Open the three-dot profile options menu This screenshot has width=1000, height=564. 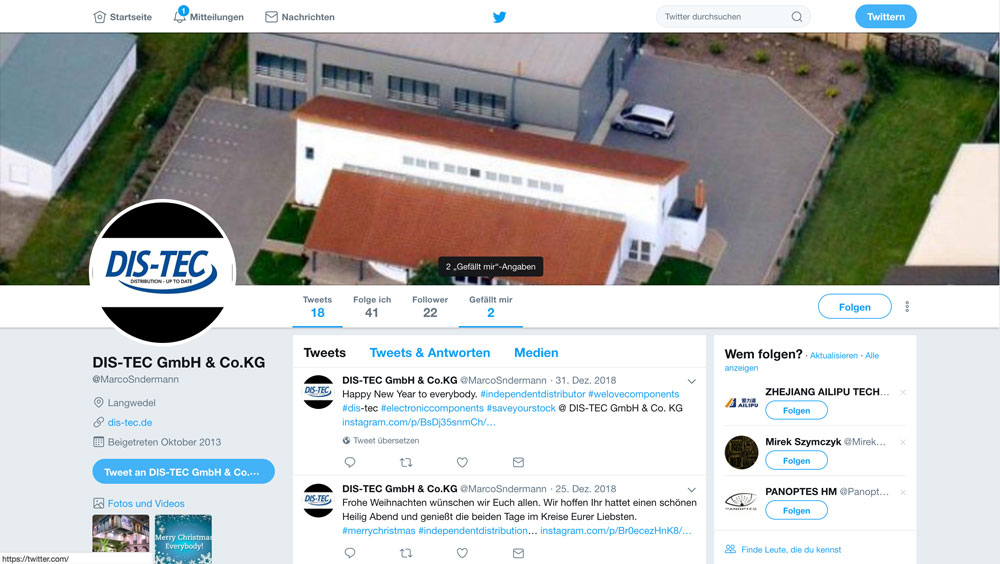(x=907, y=307)
